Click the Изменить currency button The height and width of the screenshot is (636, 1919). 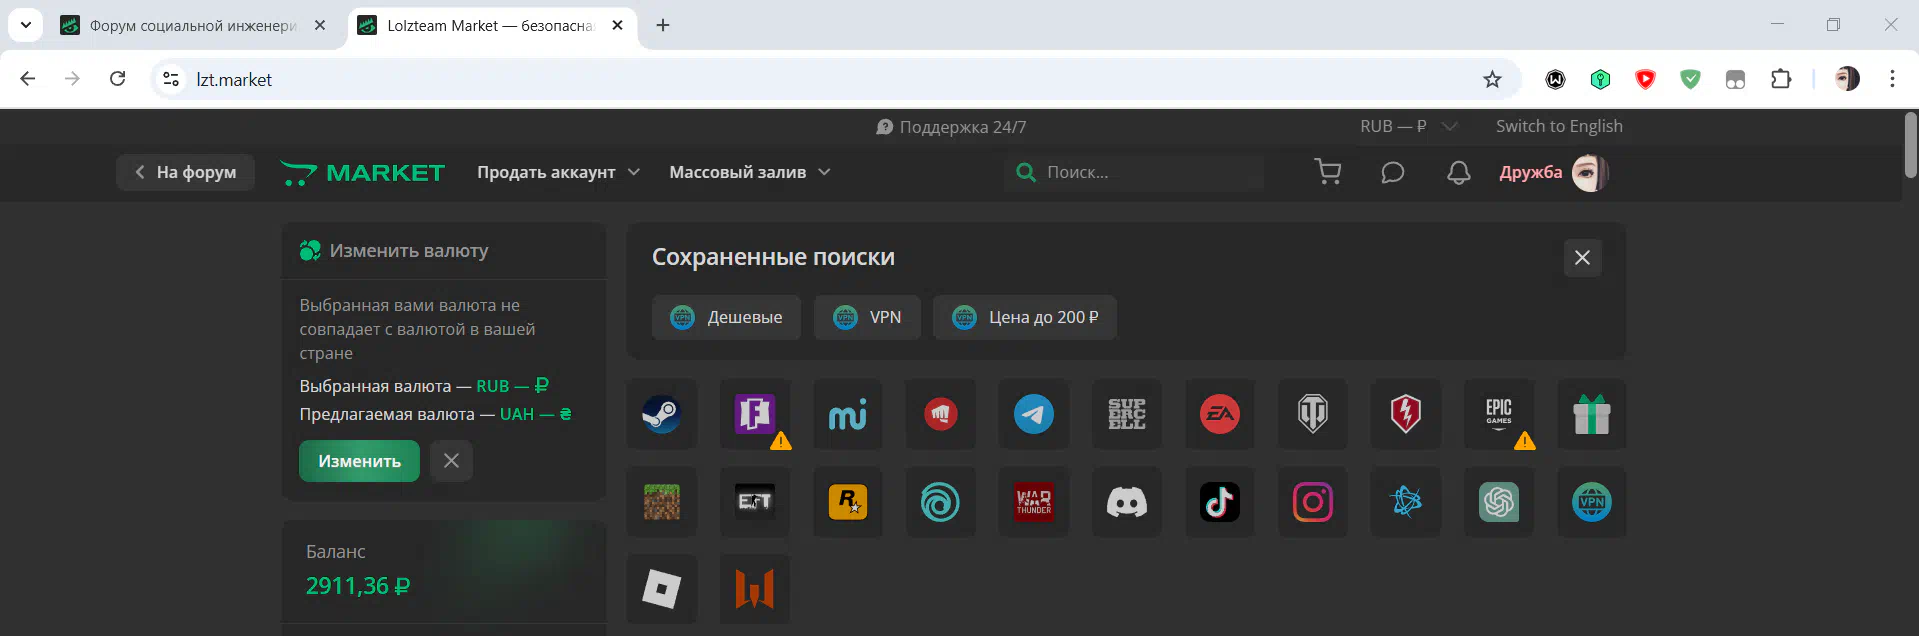click(x=359, y=461)
